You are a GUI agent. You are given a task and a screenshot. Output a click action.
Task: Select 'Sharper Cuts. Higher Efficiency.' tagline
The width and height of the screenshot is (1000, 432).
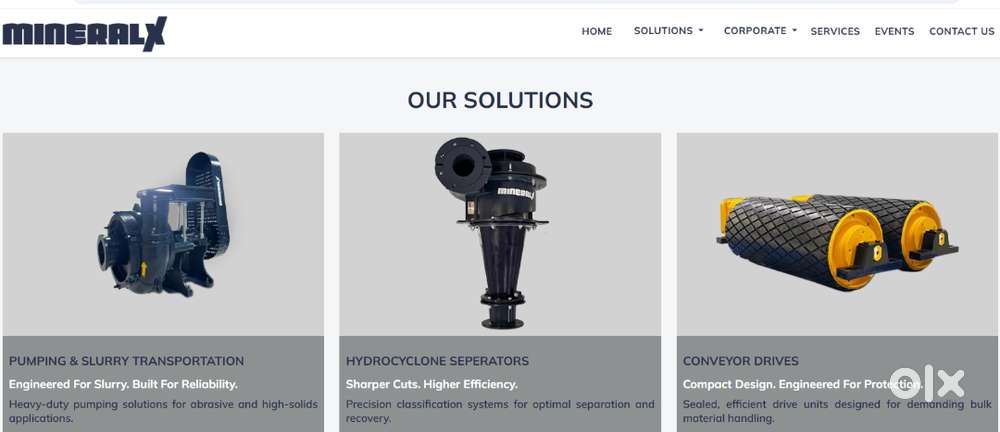432,384
